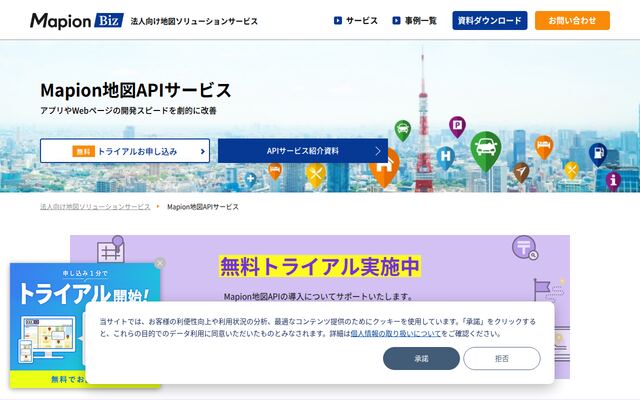Open the Mapion Biz logo homepage
The width and height of the screenshot is (640, 400).
(77, 21)
